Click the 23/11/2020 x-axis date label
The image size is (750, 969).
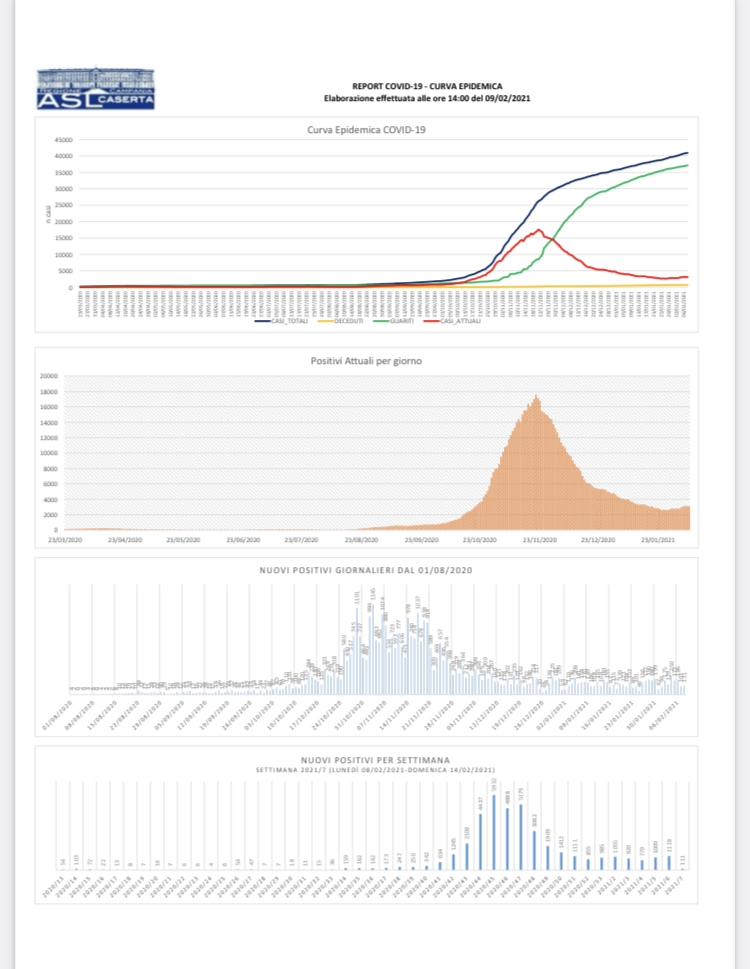pos(540,539)
